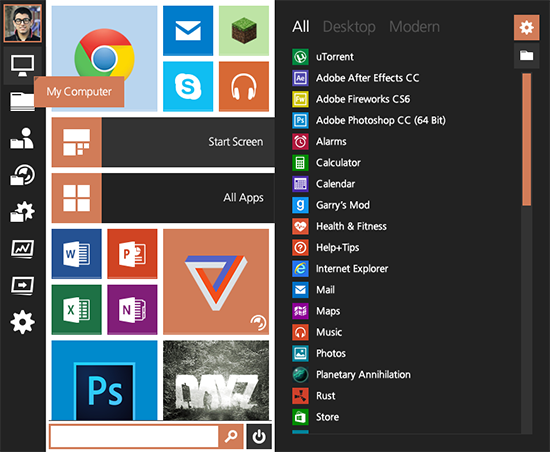Click the app list scrollbar thumb
Screen dimensions: 550x452
(x=526, y=139)
